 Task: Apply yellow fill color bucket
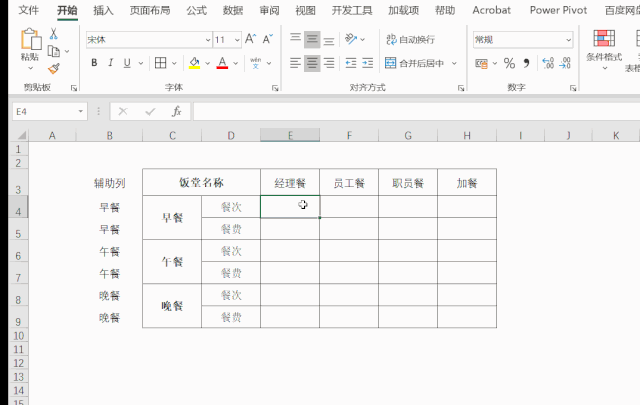click(x=194, y=63)
